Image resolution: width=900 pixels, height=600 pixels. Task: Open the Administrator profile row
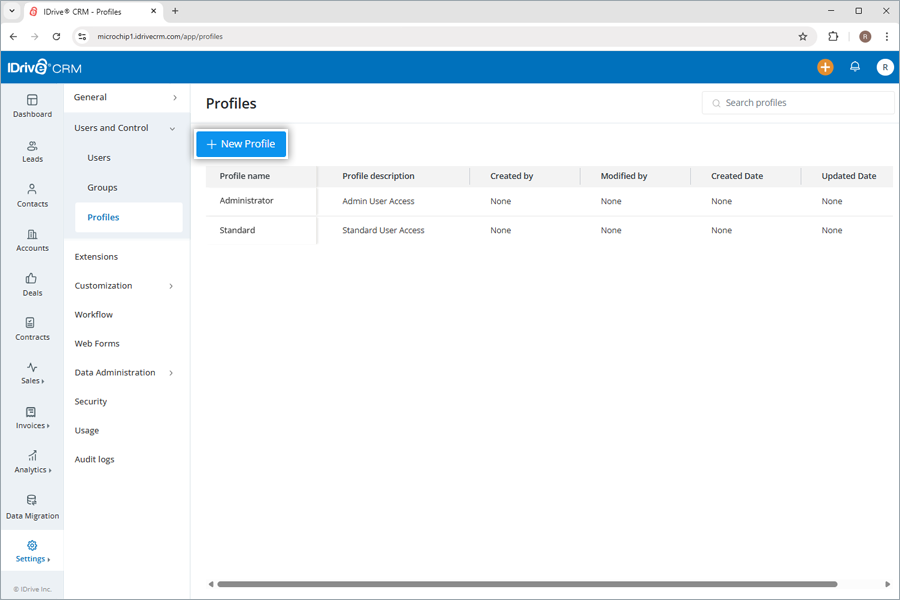[x=249, y=201]
